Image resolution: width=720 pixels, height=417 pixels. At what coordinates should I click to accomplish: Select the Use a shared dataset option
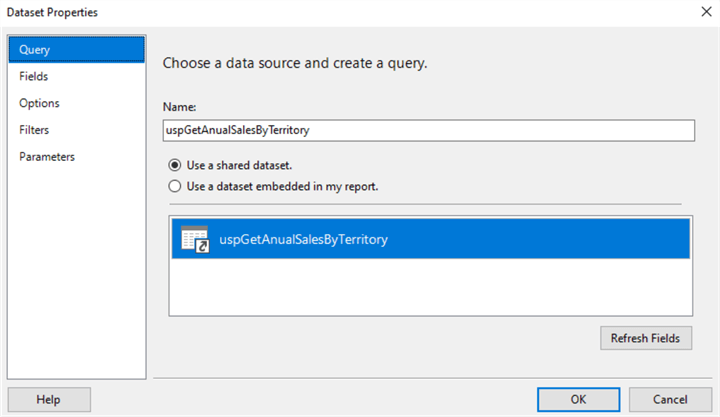point(175,165)
